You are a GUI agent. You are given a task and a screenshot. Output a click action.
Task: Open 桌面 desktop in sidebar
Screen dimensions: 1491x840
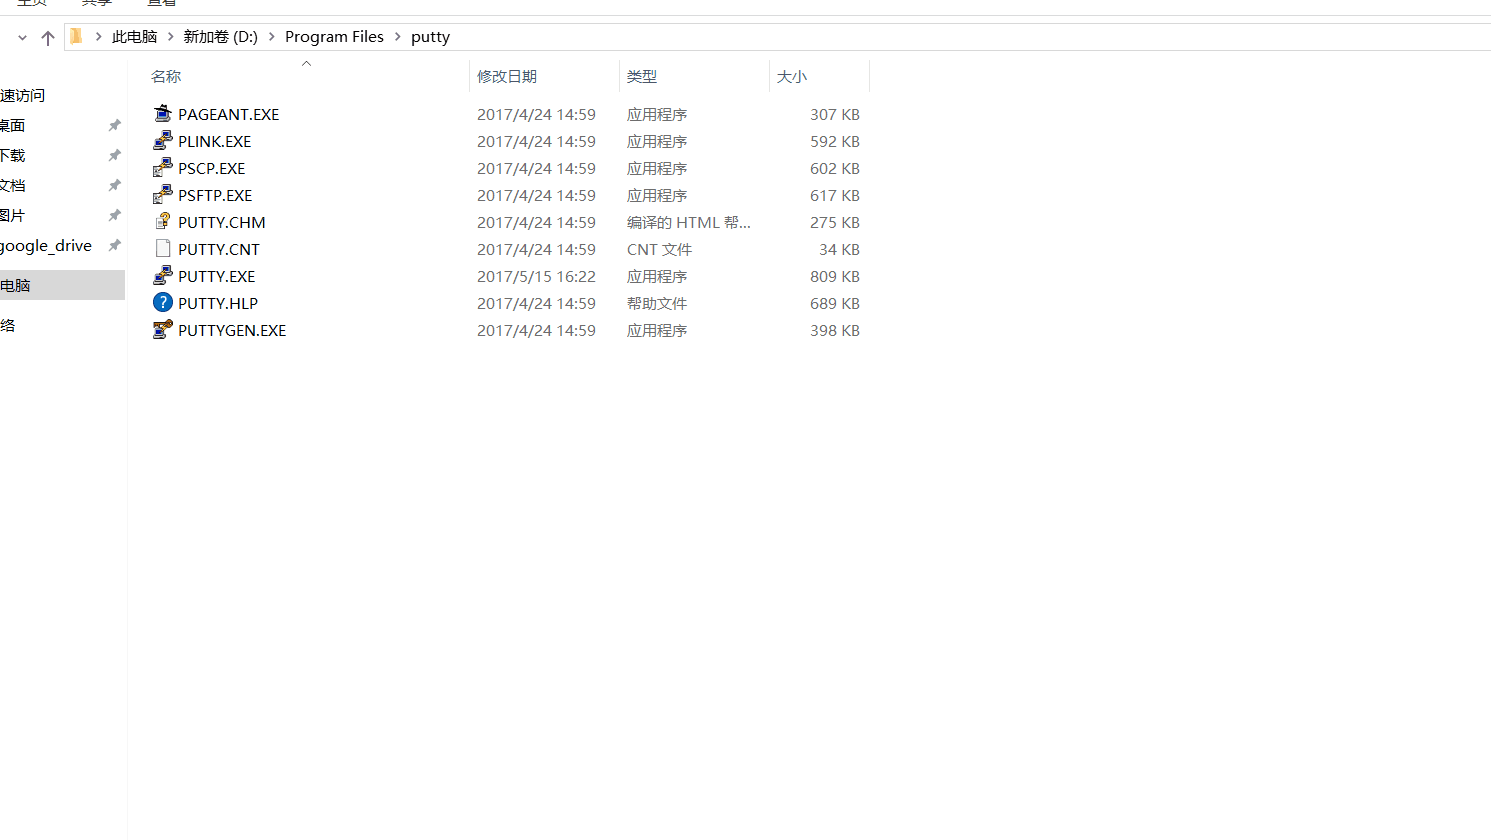pyautogui.click(x=13, y=125)
